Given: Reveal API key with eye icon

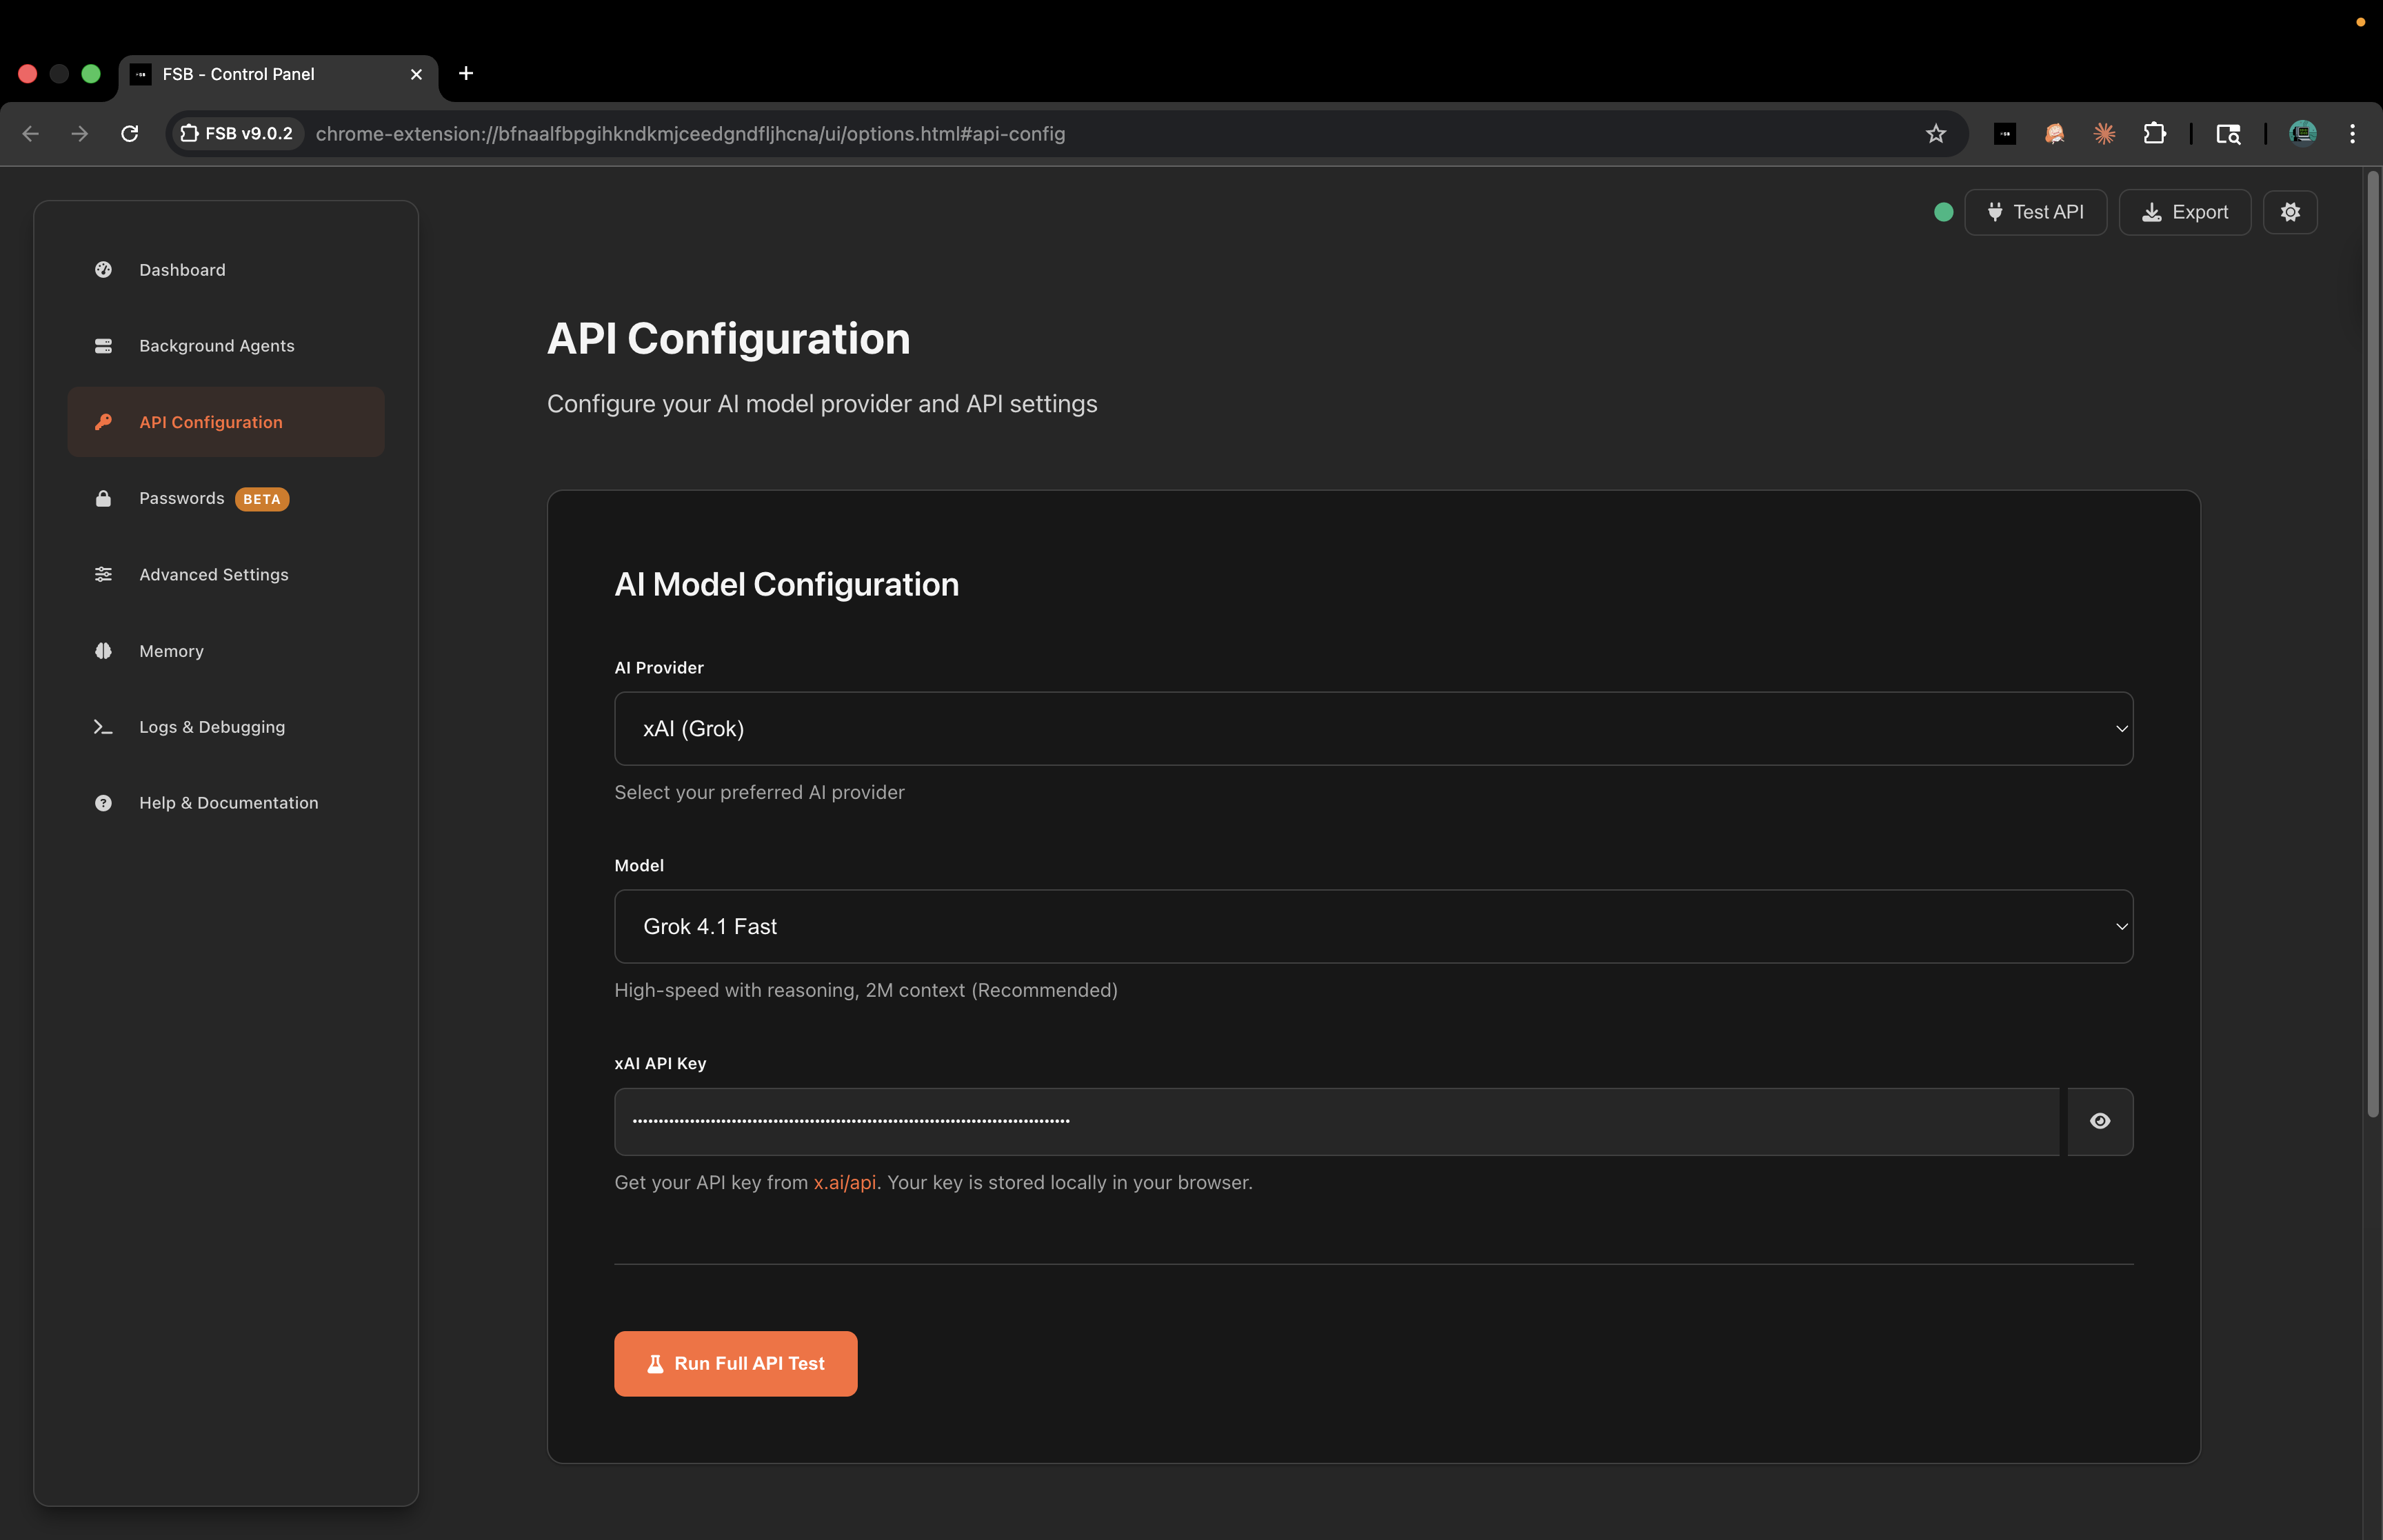Looking at the screenshot, I should coord(2100,1122).
